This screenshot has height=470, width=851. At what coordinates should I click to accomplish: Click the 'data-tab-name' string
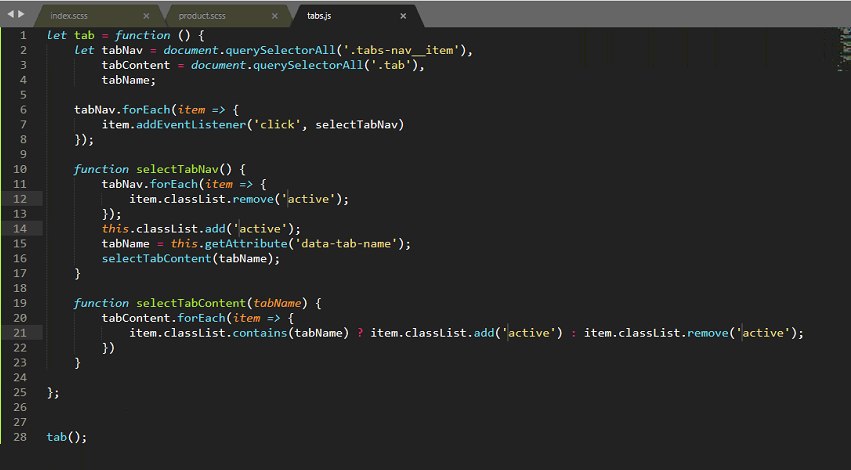[346, 244]
